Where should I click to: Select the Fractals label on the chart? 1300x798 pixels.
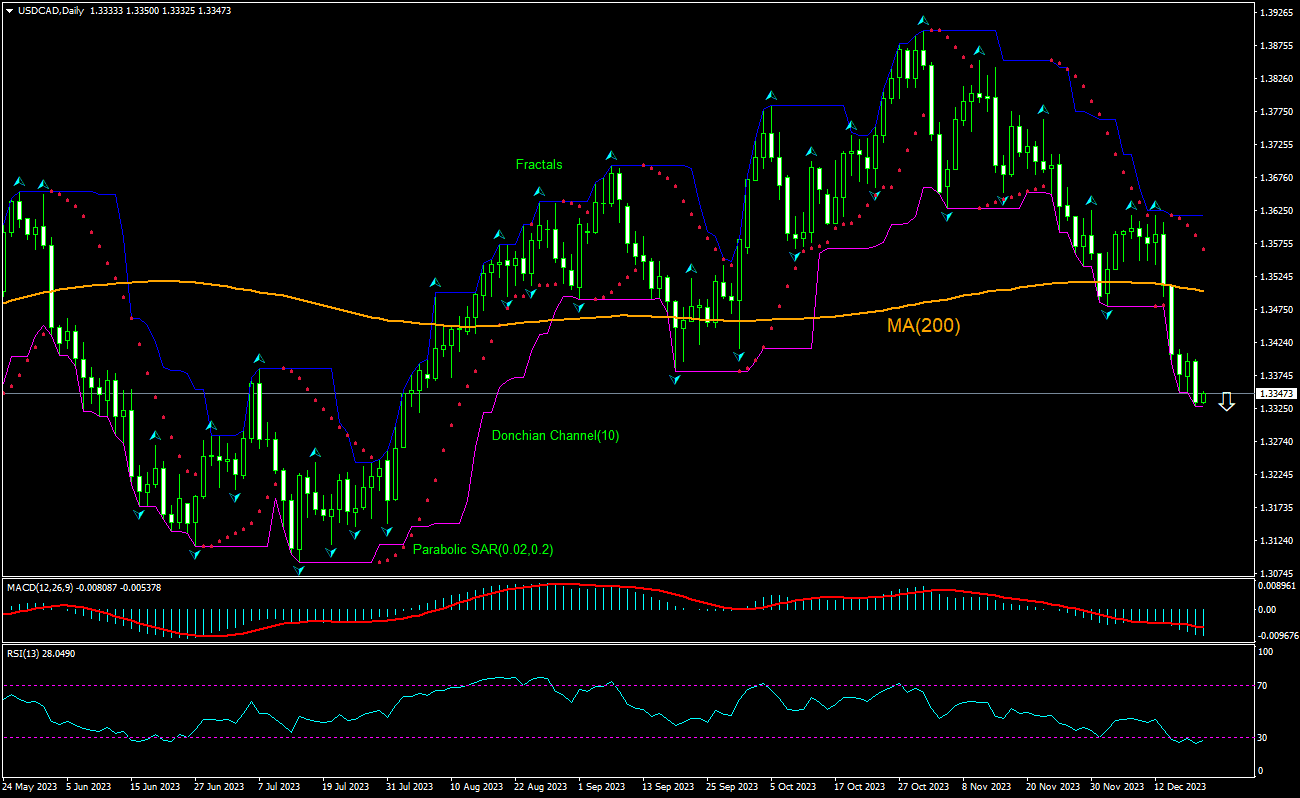[x=538, y=164]
